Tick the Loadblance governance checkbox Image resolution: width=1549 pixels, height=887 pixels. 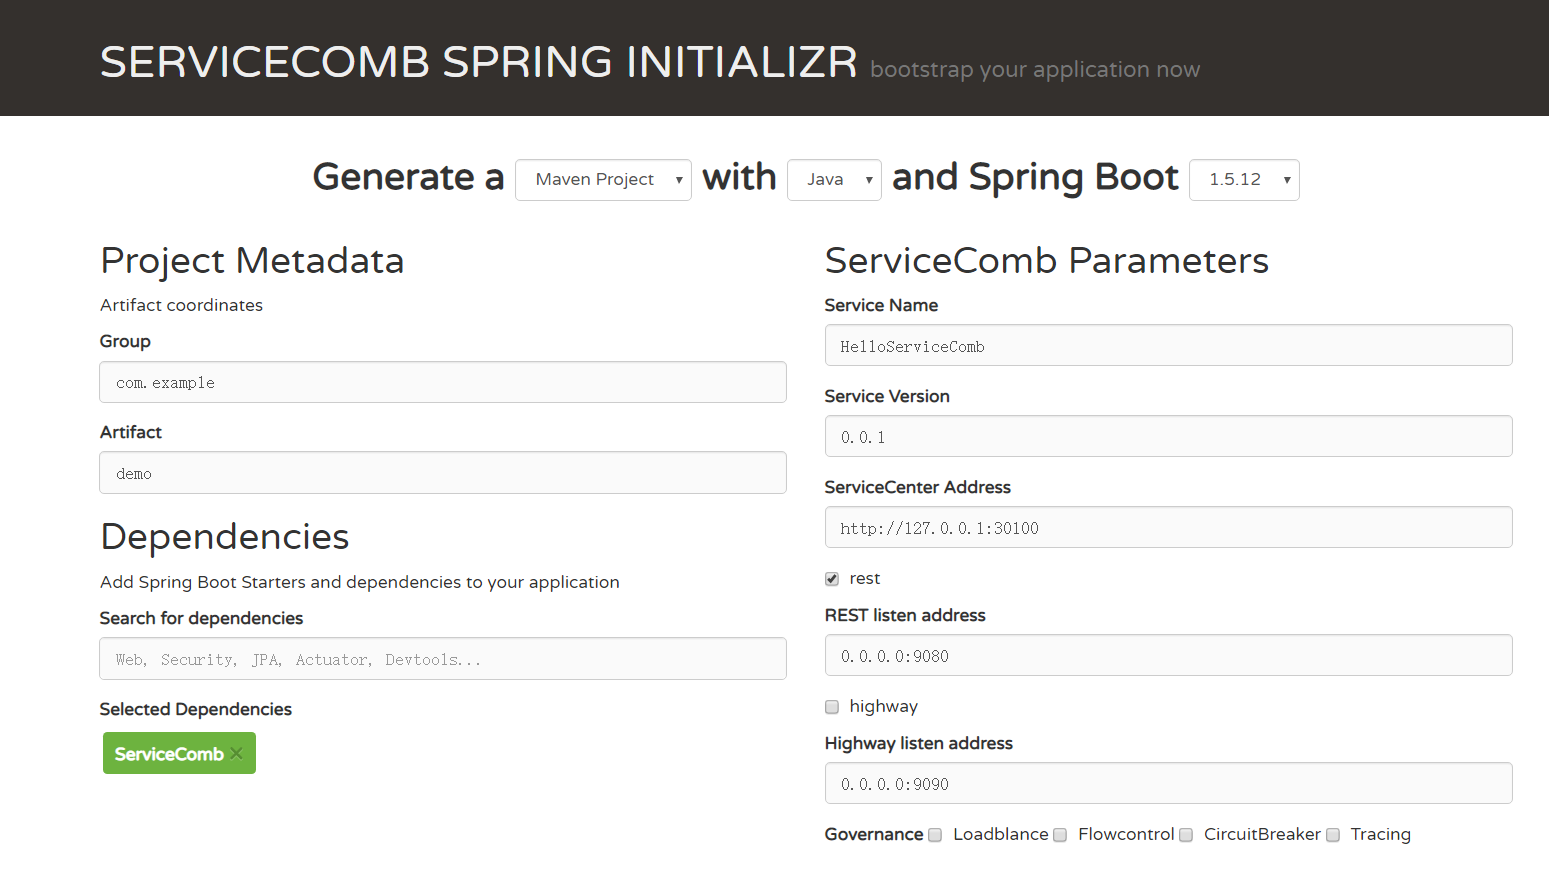[935, 835]
